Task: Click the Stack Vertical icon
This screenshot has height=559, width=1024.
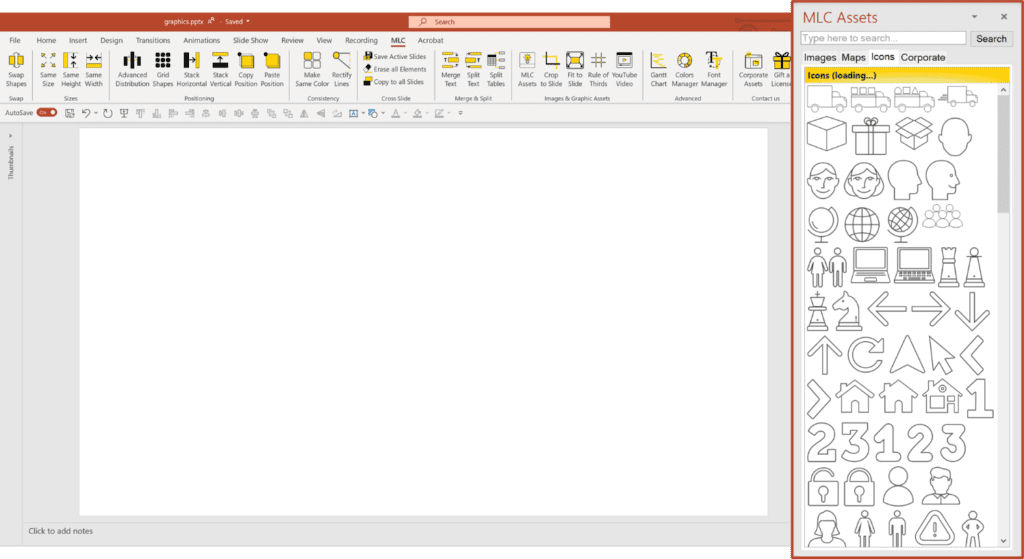Action: pyautogui.click(x=220, y=69)
